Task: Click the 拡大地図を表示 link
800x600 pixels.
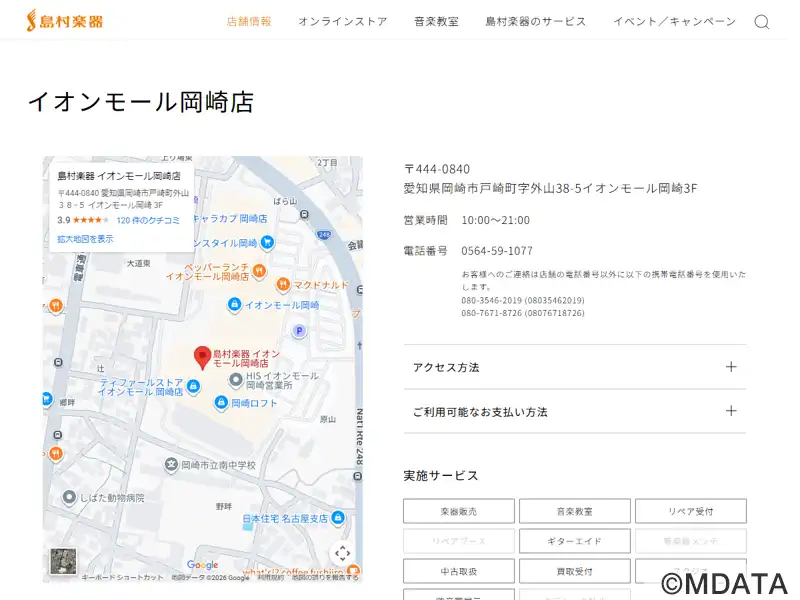Action: click(x=85, y=239)
